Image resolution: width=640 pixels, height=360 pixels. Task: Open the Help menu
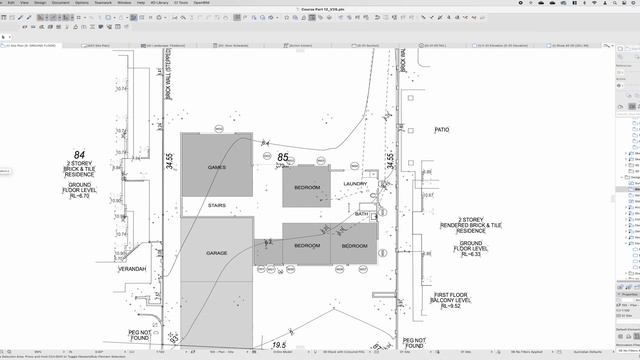(x=141, y=2)
